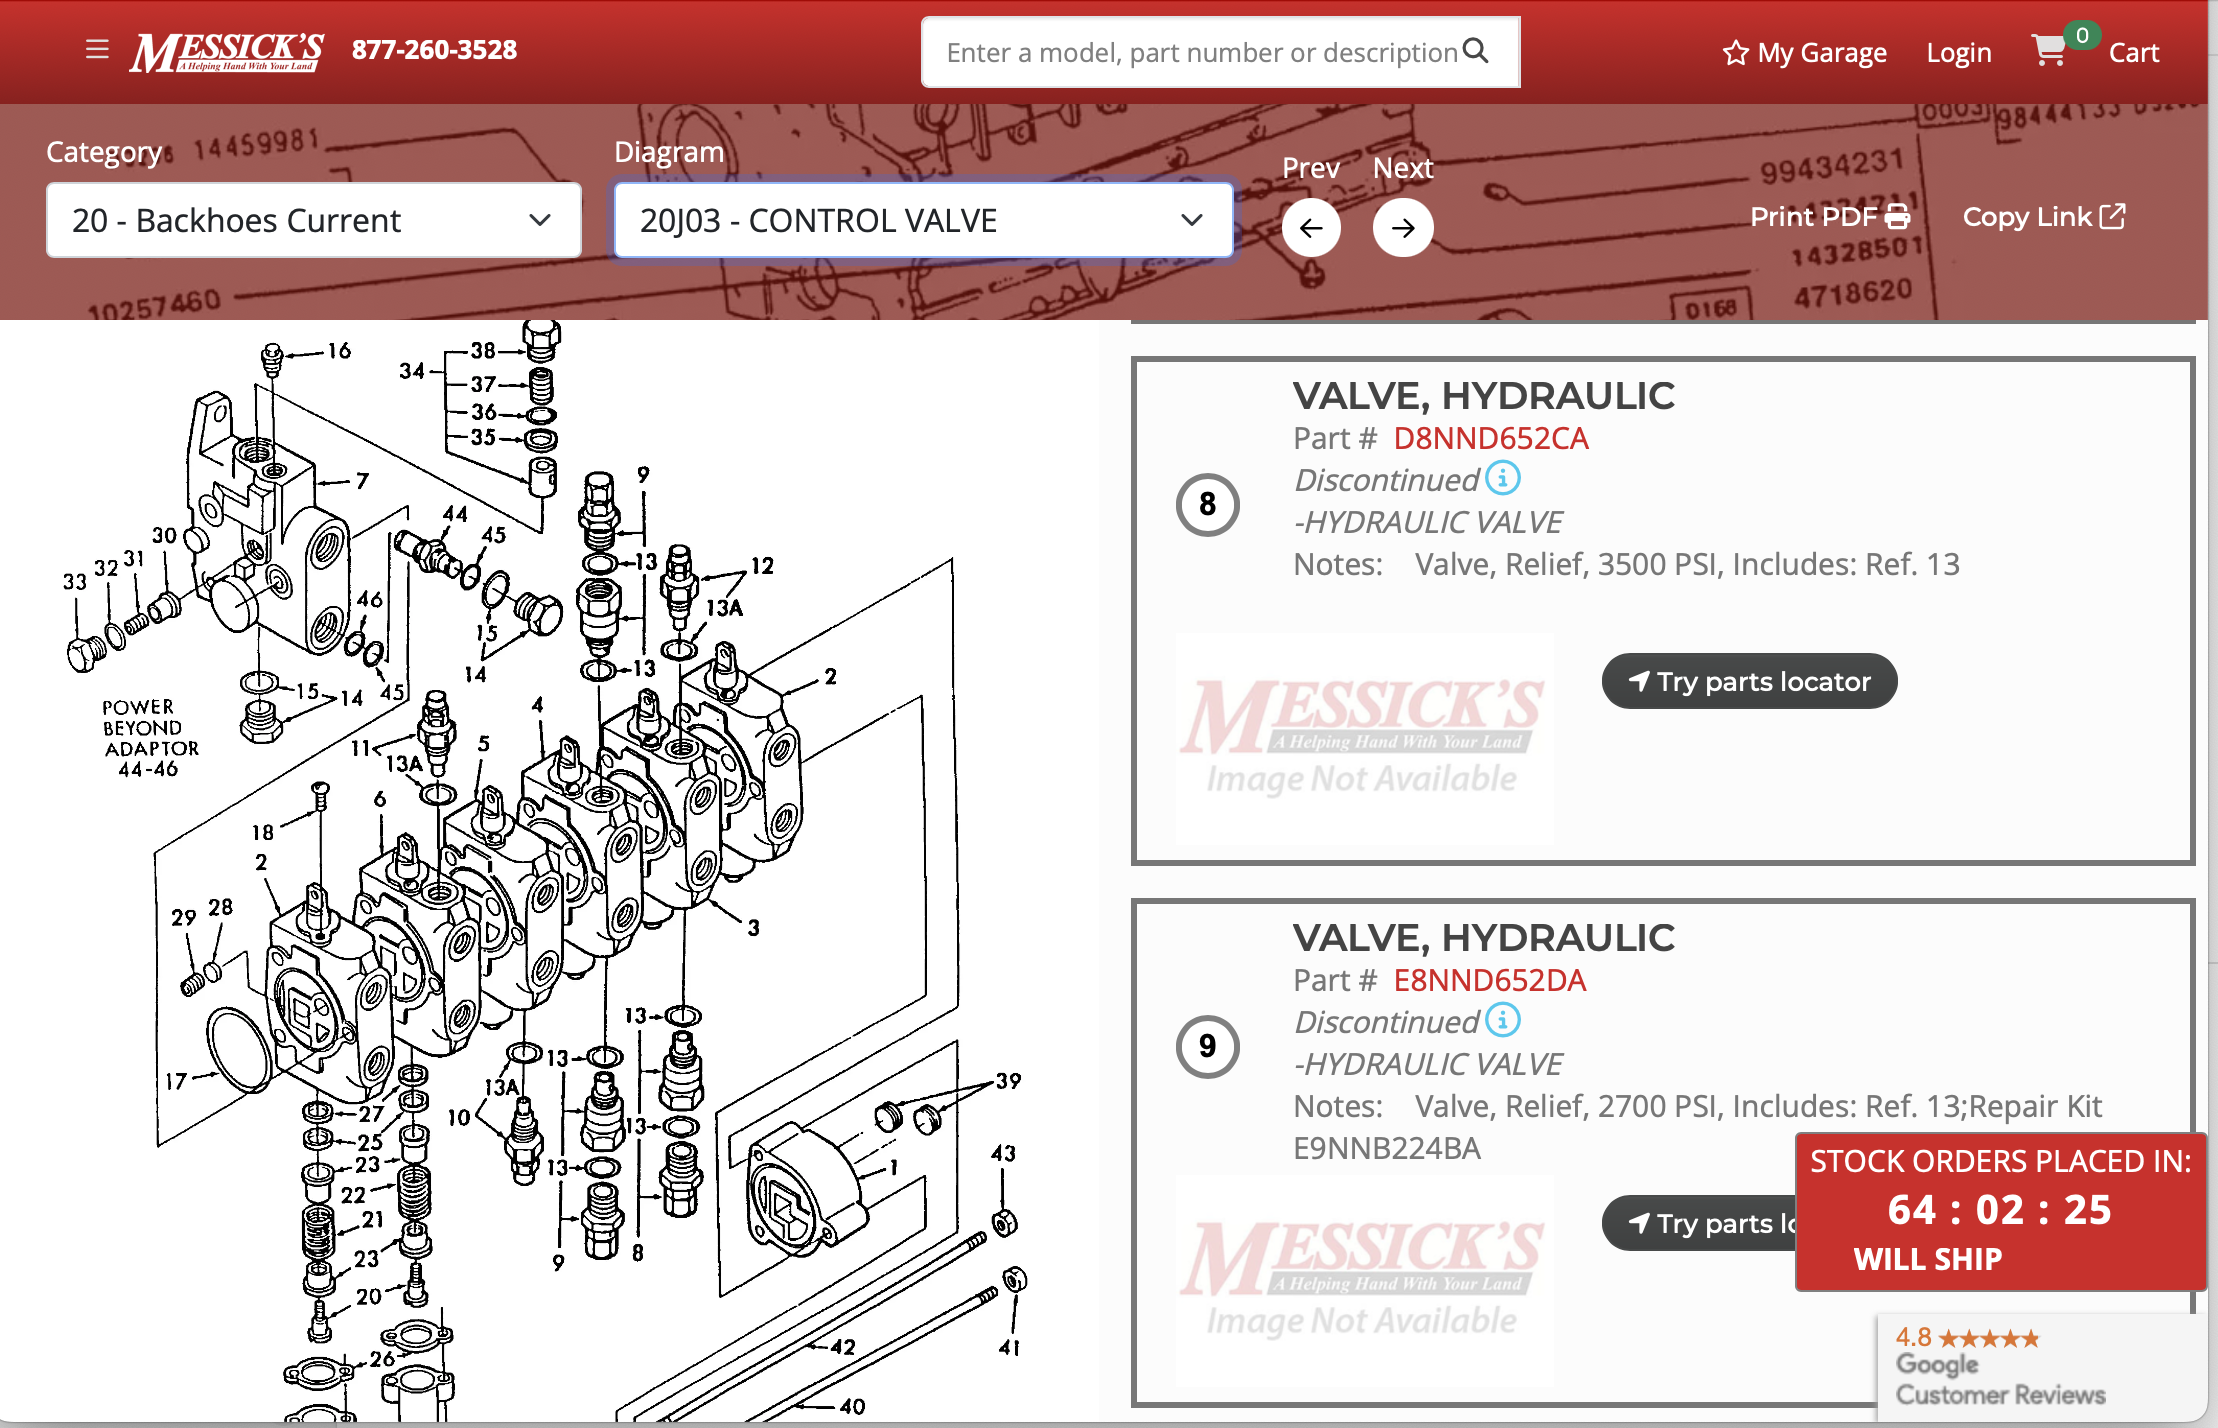Open part number E8NND652DA link

pyautogui.click(x=1489, y=980)
